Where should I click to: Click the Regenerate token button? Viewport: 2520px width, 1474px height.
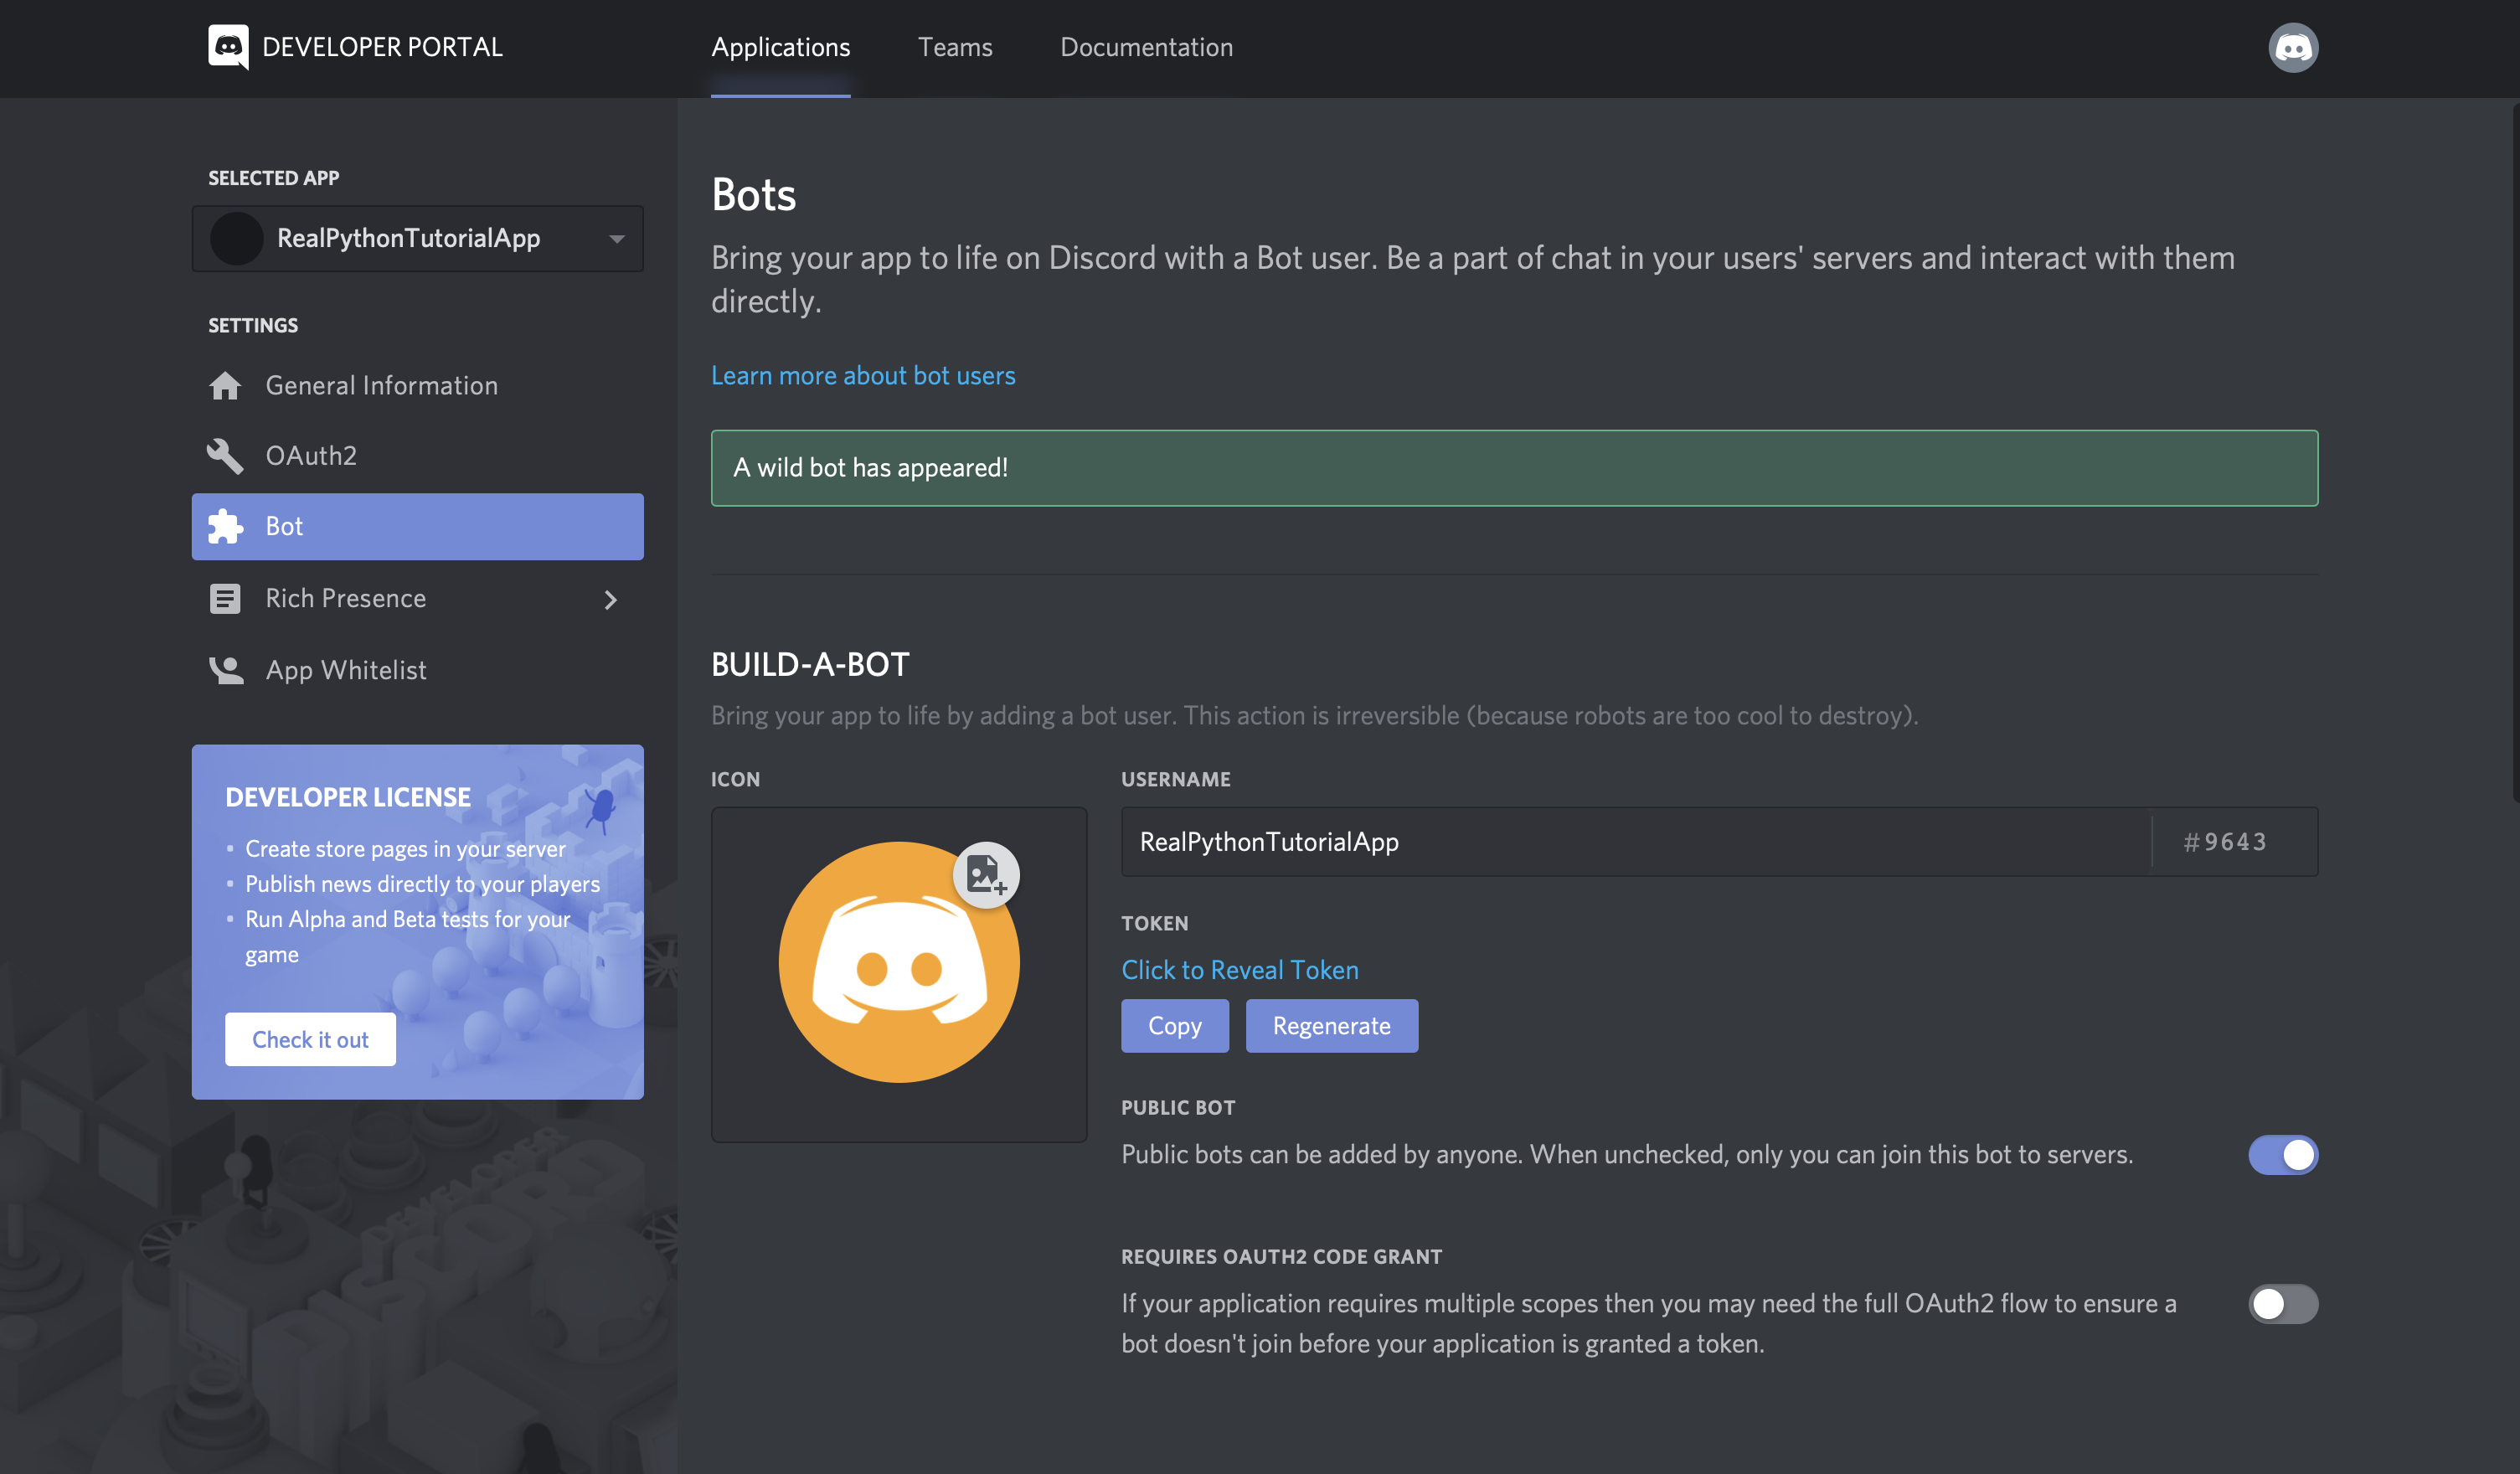click(1332, 1027)
